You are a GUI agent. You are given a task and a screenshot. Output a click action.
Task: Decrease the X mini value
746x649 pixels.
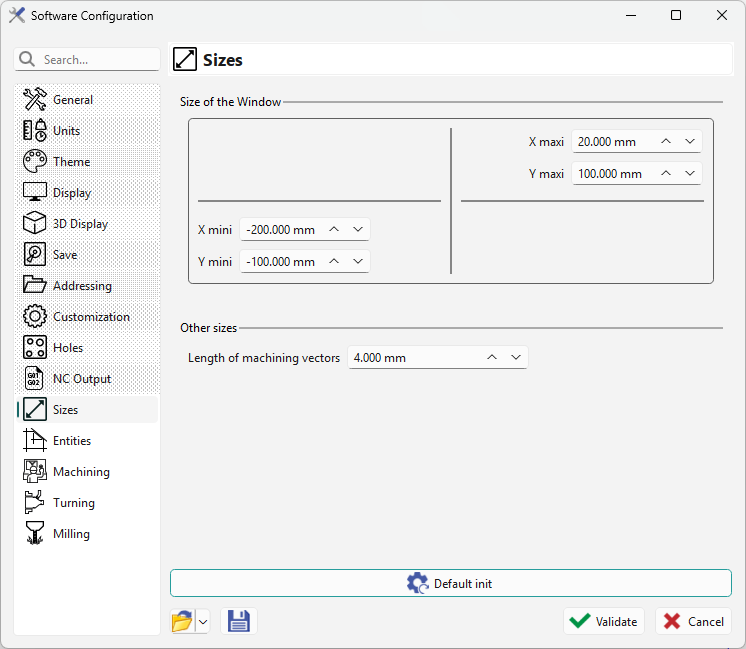point(358,230)
